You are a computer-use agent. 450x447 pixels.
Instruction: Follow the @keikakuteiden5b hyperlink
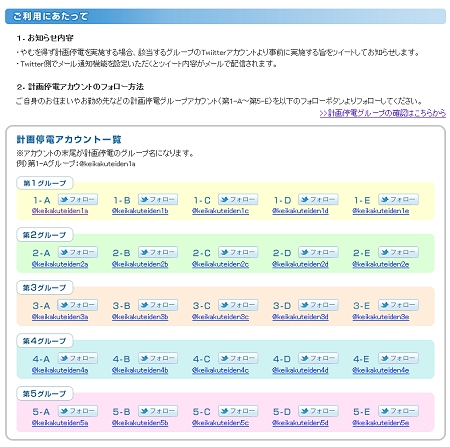[x=140, y=423]
